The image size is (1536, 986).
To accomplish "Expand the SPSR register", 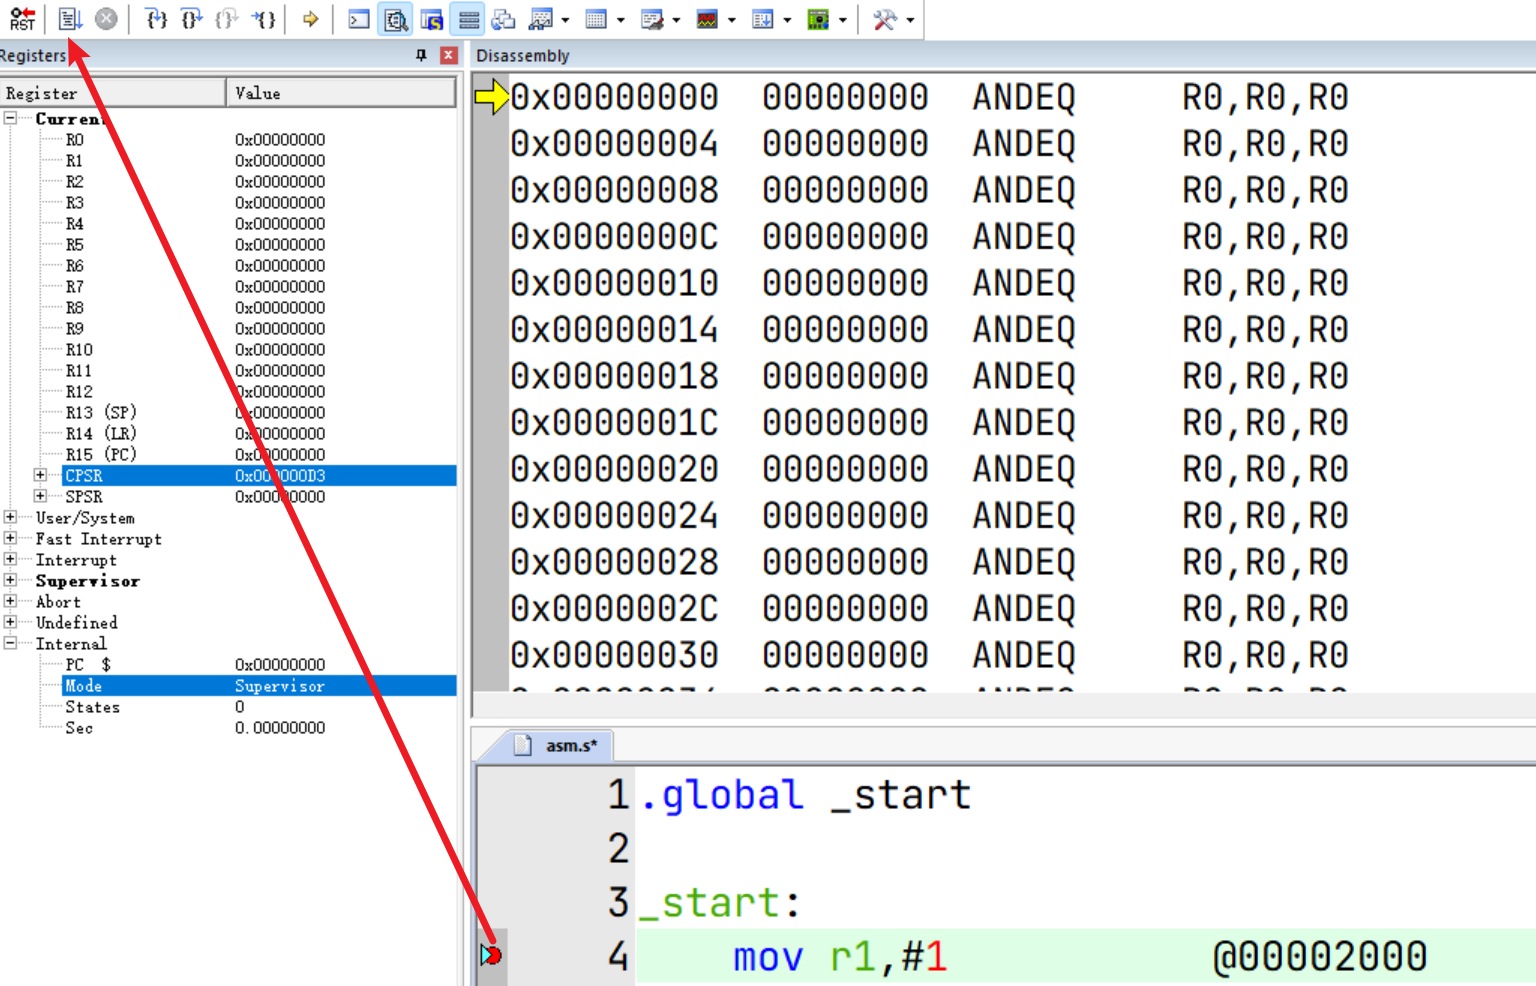I will [40, 496].
